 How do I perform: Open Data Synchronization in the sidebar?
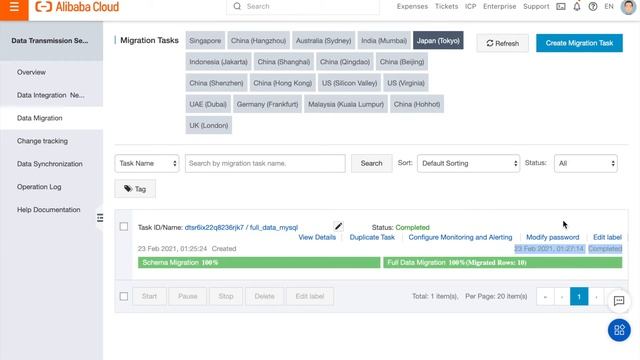[x=51, y=164]
